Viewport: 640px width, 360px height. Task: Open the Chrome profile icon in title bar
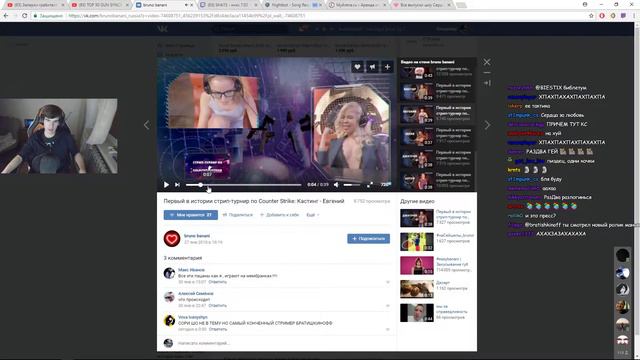(x=585, y=4)
